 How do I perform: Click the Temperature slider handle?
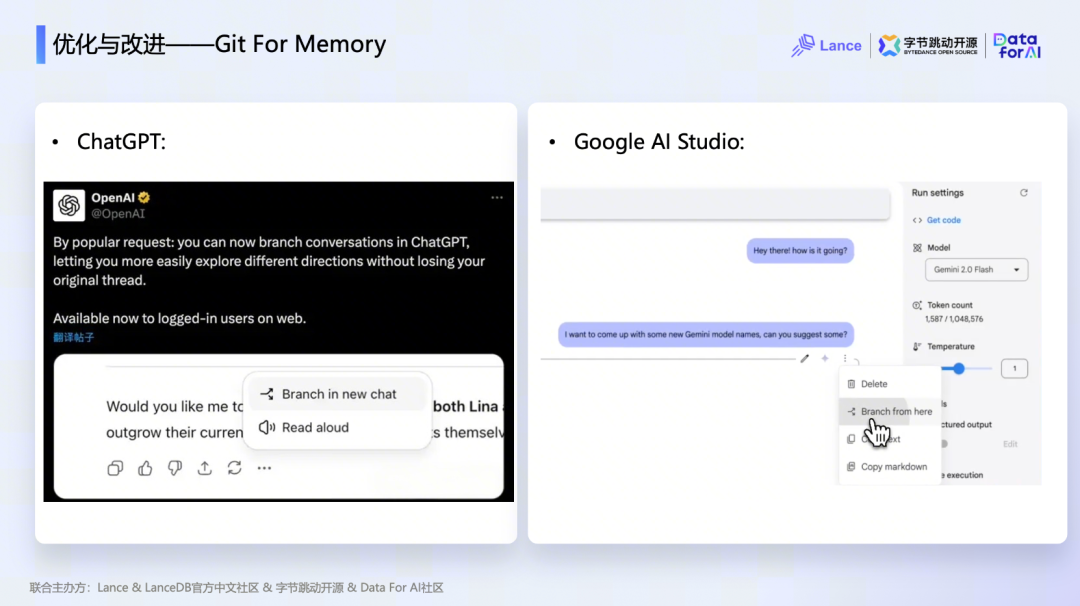coord(958,369)
